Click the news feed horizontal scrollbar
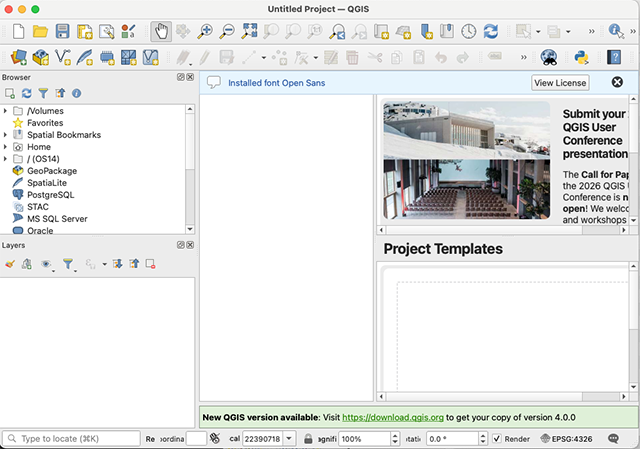Viewport: 640px width, 449px height. coord(502,230)
